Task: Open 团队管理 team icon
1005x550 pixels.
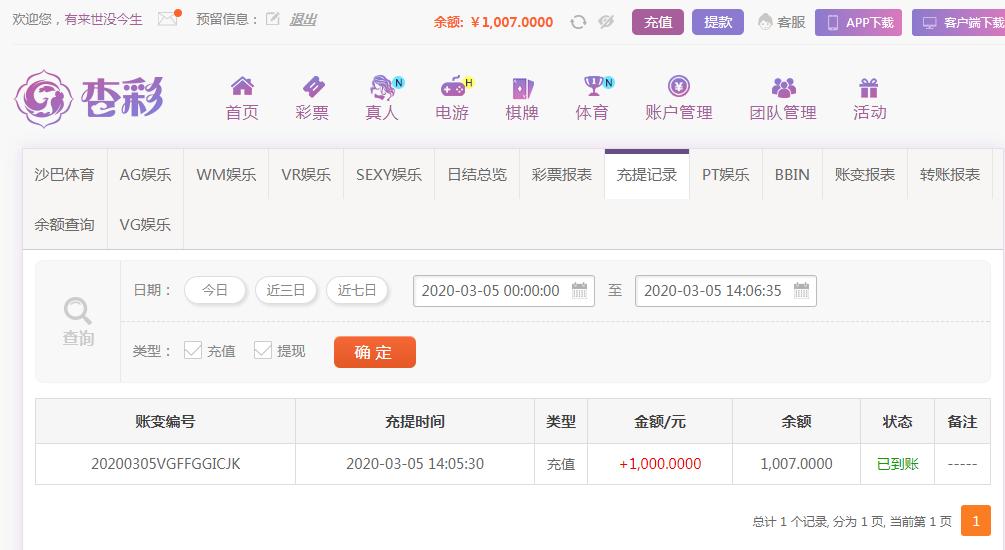Action: (x=783, y=87)
